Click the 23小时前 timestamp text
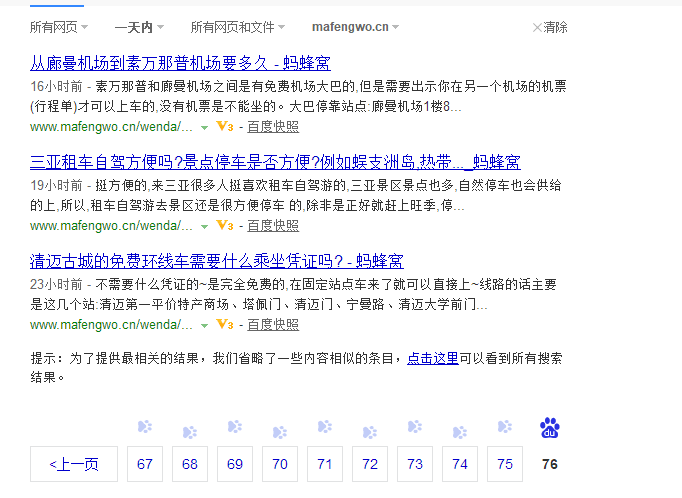Image resolution: width=682 pixels, height=498 pixels. [x=56, y=284]
